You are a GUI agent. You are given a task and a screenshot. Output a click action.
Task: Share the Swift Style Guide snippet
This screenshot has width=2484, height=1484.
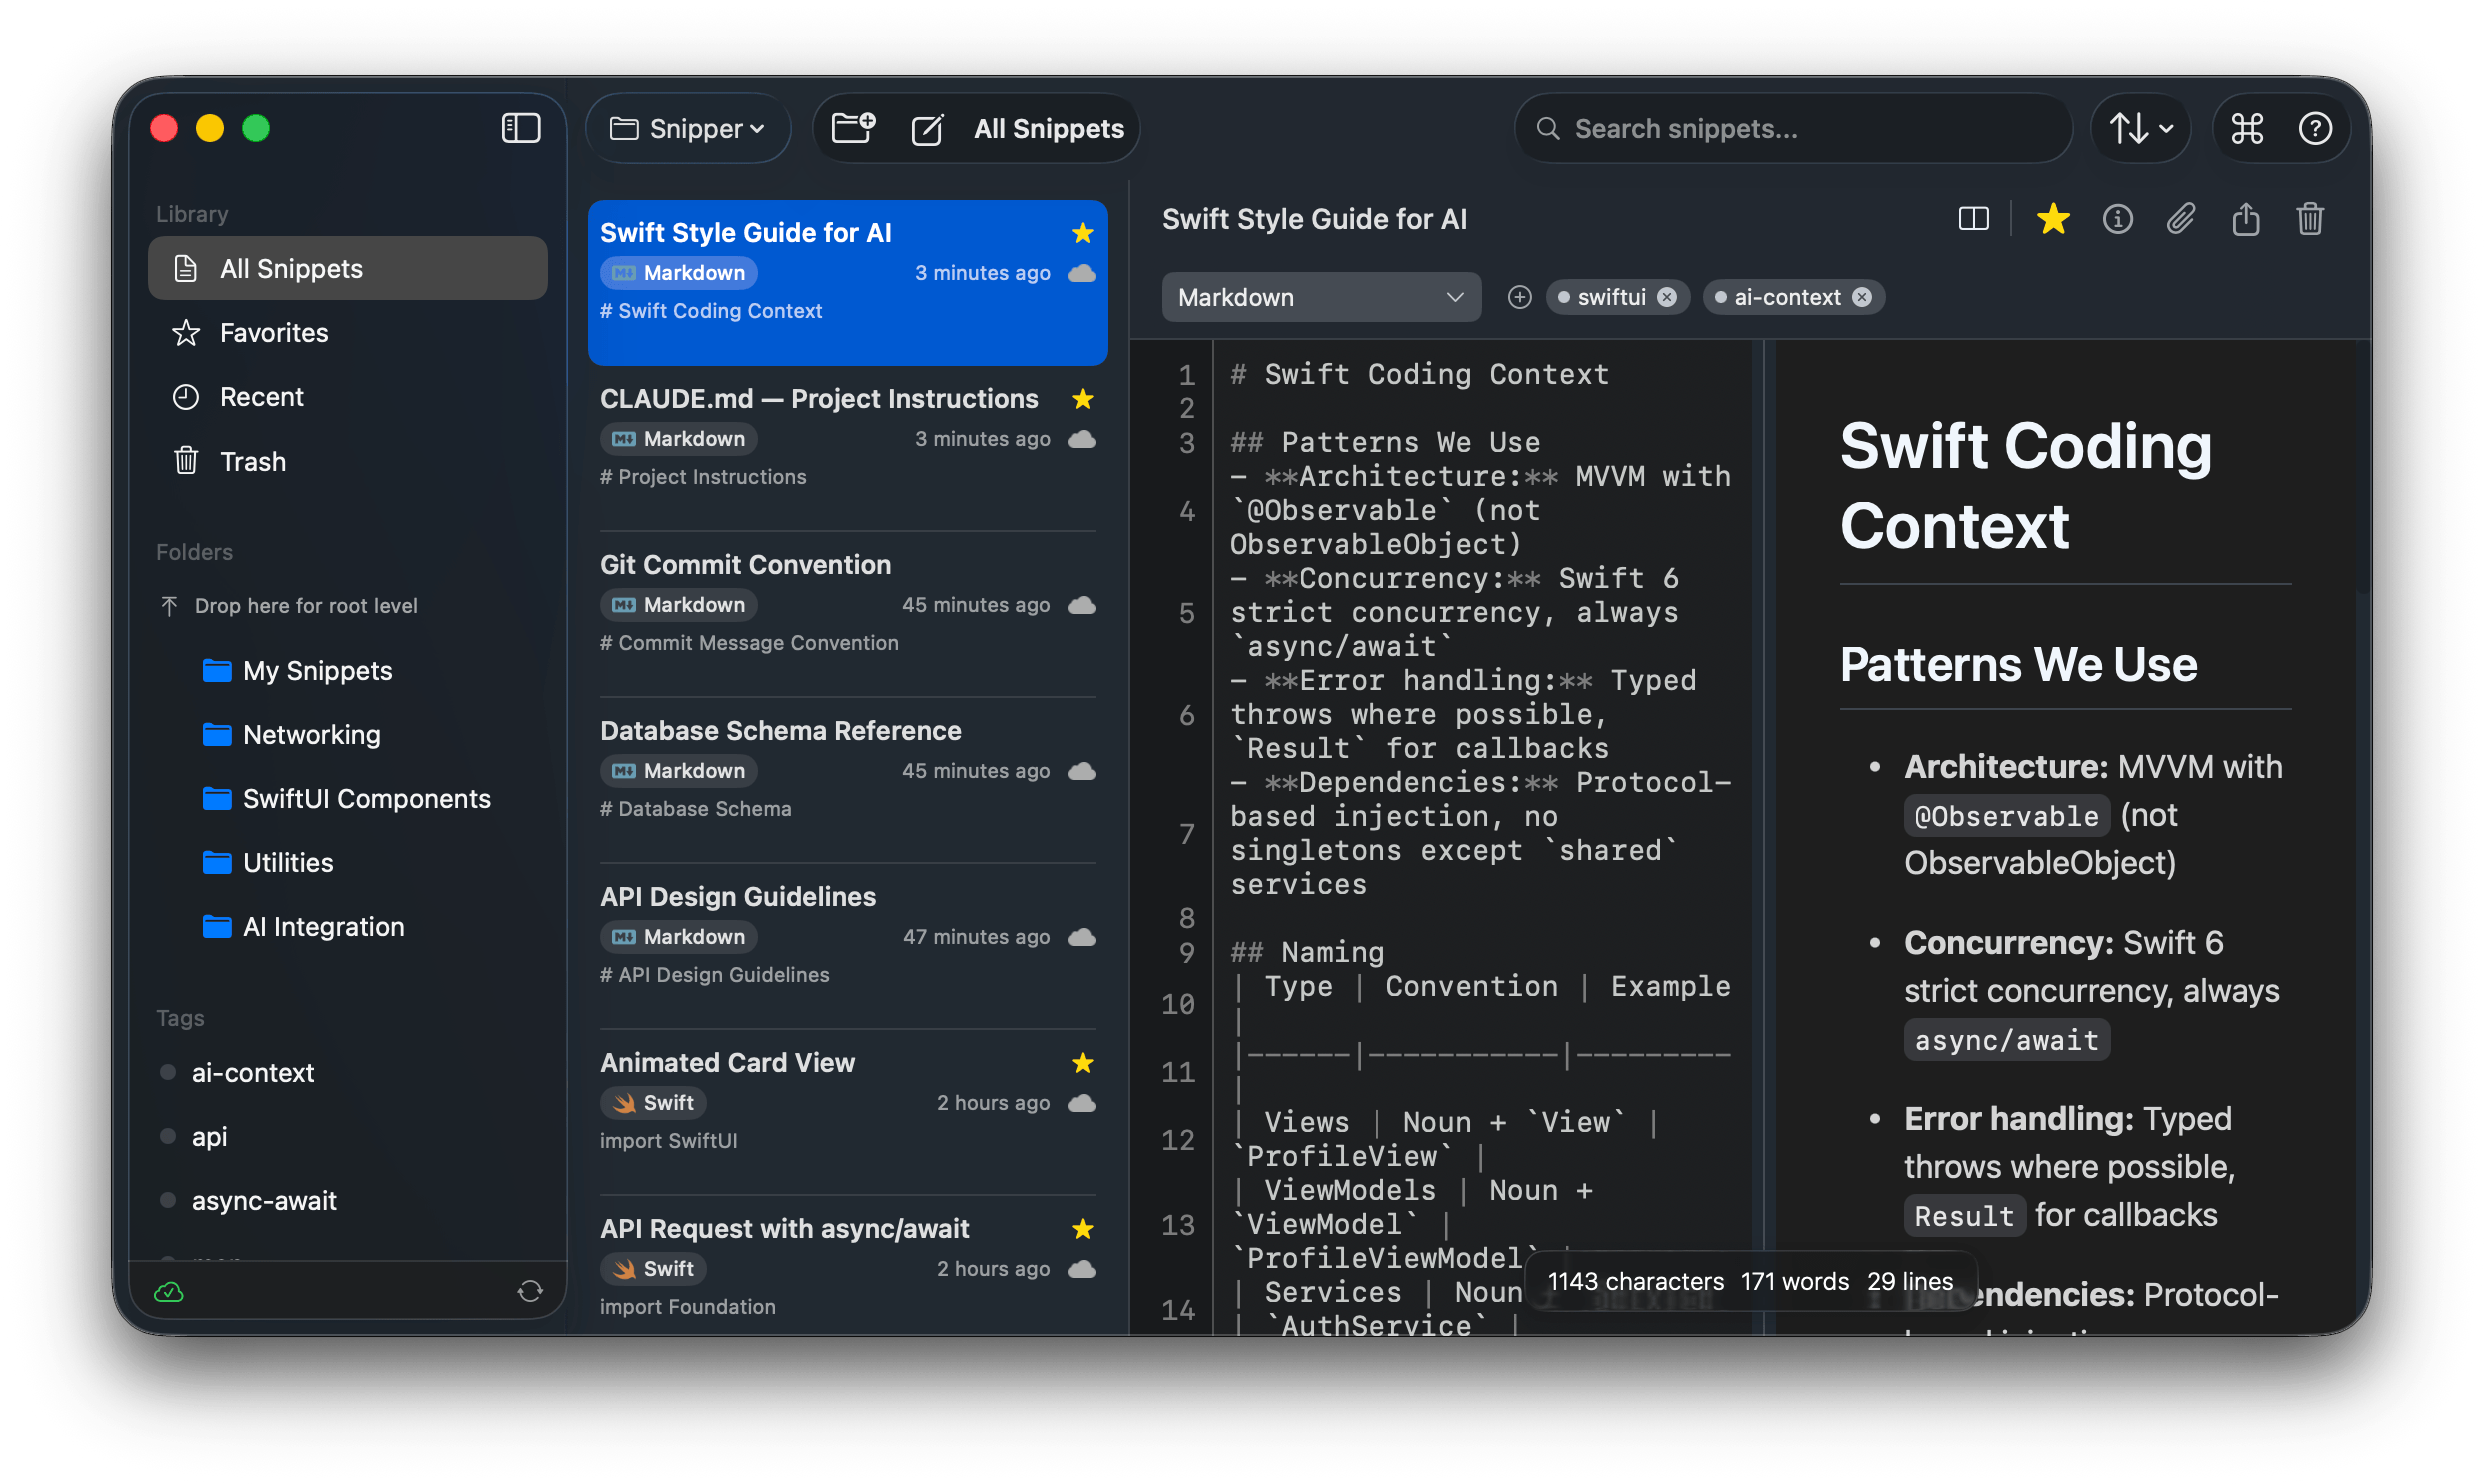pyautogui.click(x=2246, y=219)
